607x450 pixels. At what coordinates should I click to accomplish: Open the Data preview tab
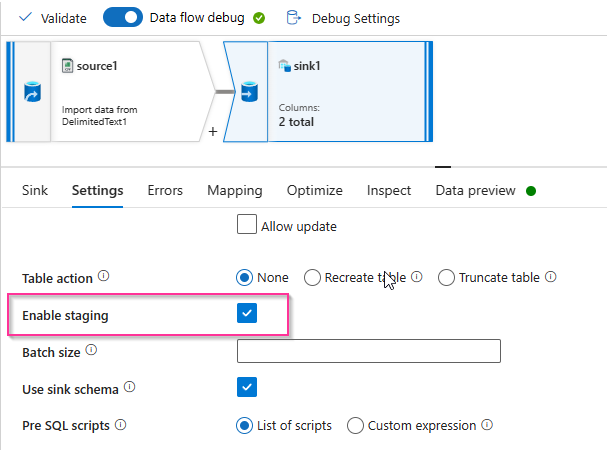click(x=475, y=190)
